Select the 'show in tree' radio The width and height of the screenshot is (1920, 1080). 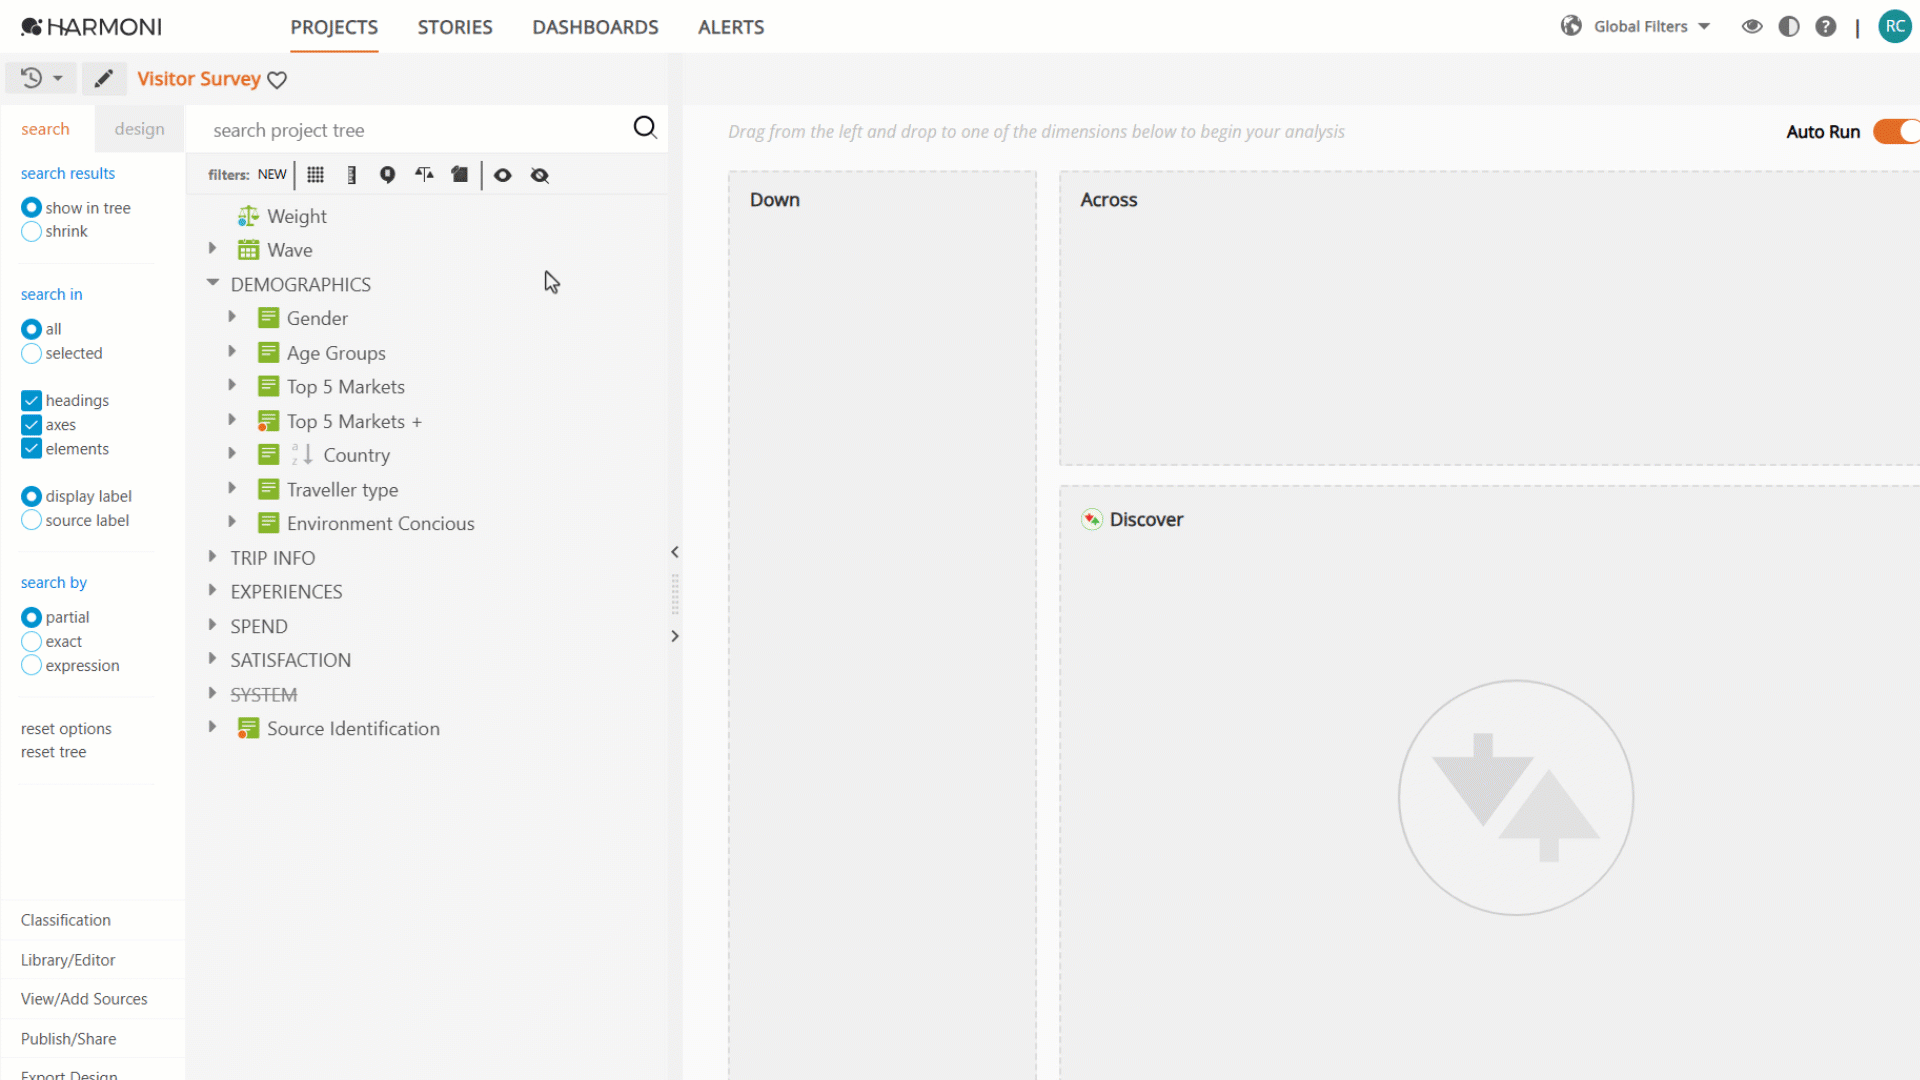[31, 207]
